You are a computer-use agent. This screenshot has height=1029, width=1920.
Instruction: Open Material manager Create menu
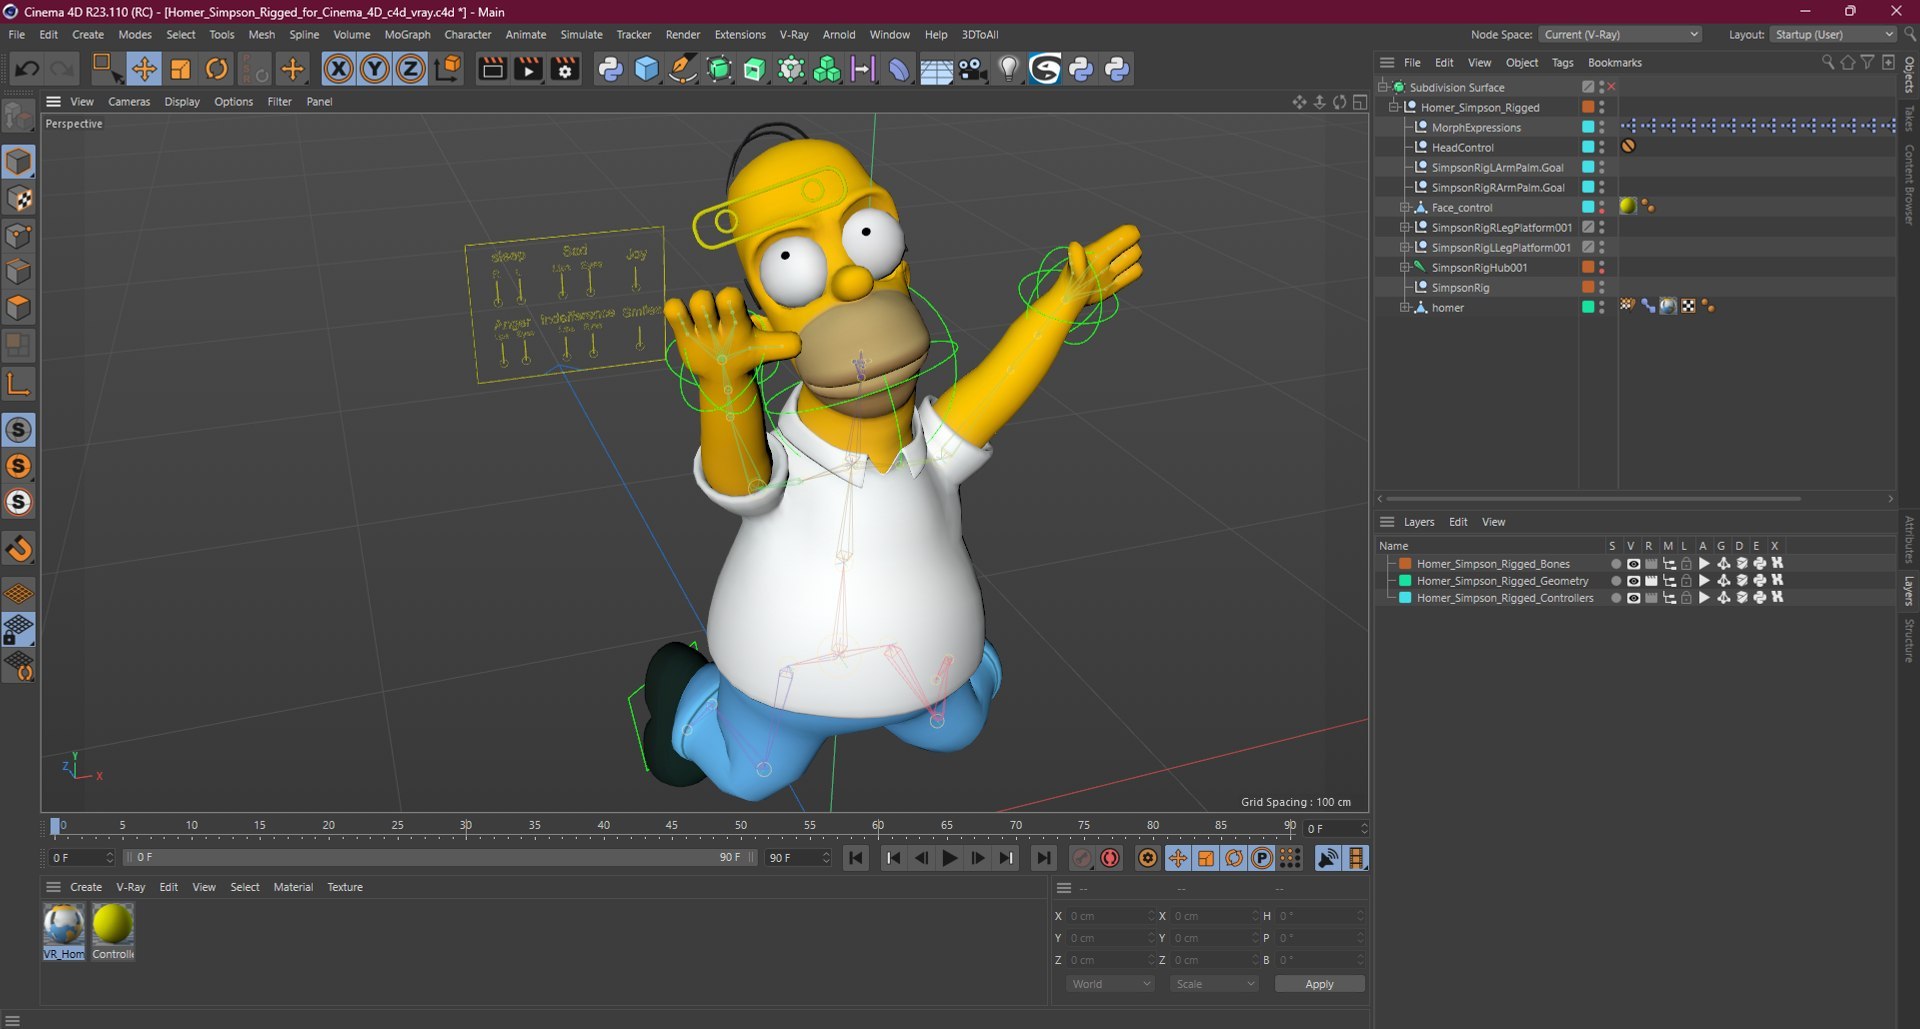(86, 887)
